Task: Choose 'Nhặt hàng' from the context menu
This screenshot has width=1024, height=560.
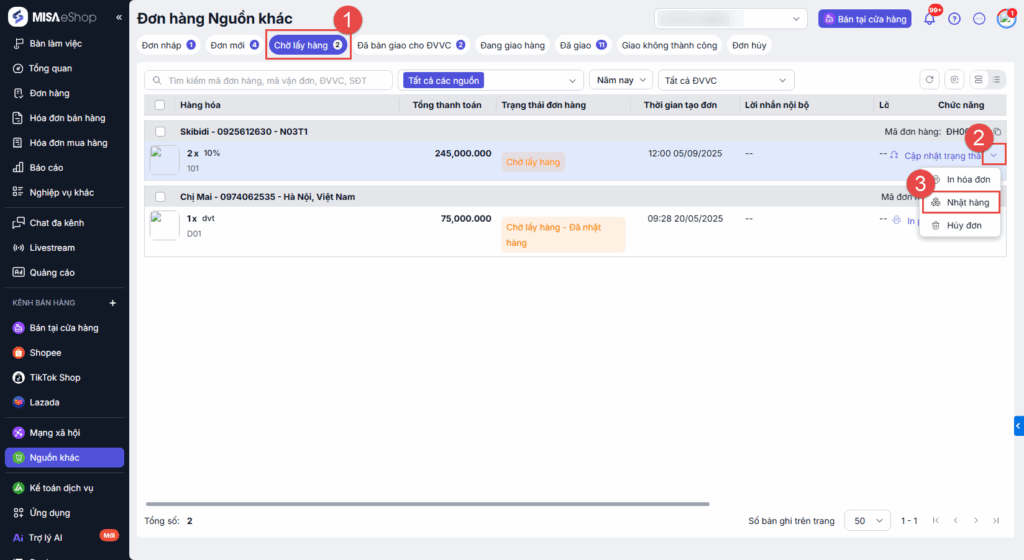Action: 960,202
